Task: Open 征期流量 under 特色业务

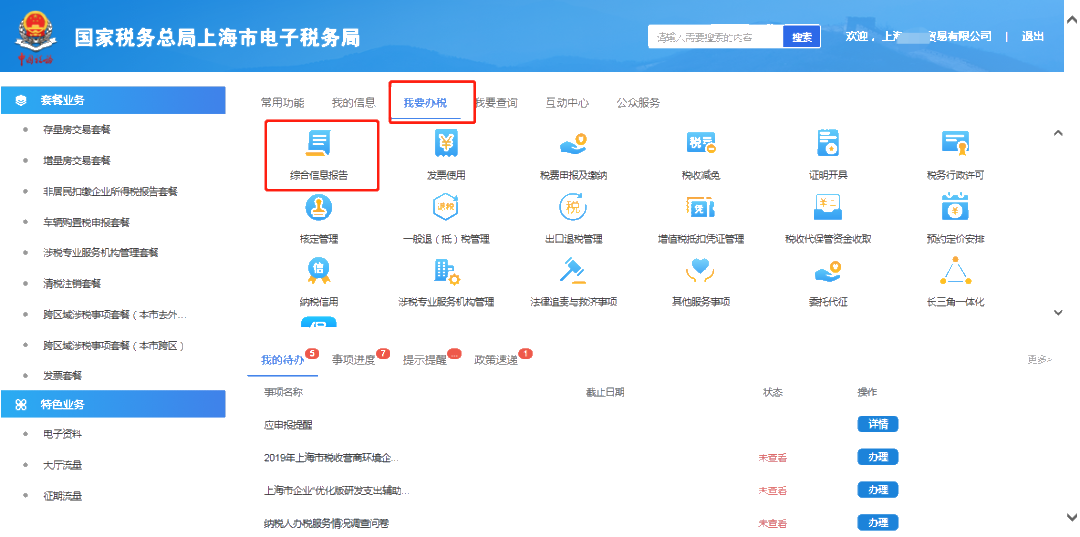Action: [62, 496]
